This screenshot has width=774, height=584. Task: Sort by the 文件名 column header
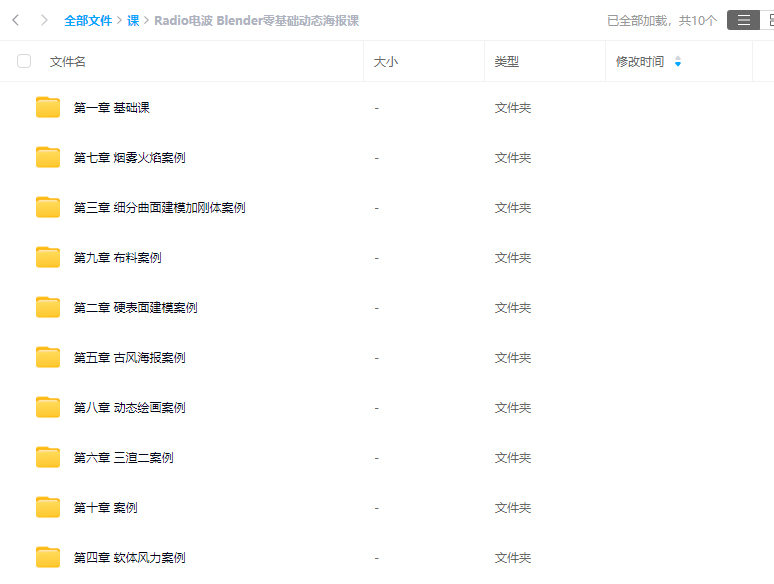[x=68, y=62]
